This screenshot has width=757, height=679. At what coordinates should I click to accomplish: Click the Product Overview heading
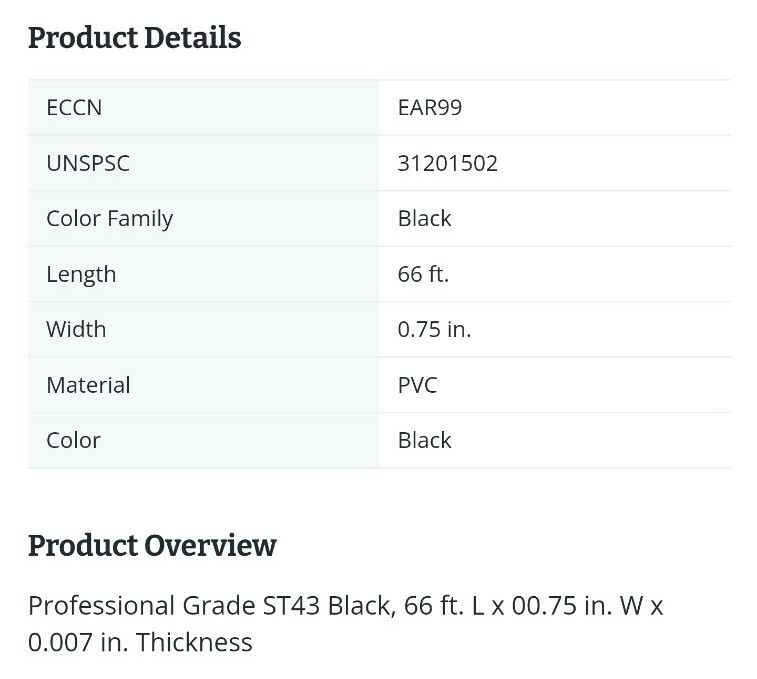pyautogui.click(x=152, y=546)
